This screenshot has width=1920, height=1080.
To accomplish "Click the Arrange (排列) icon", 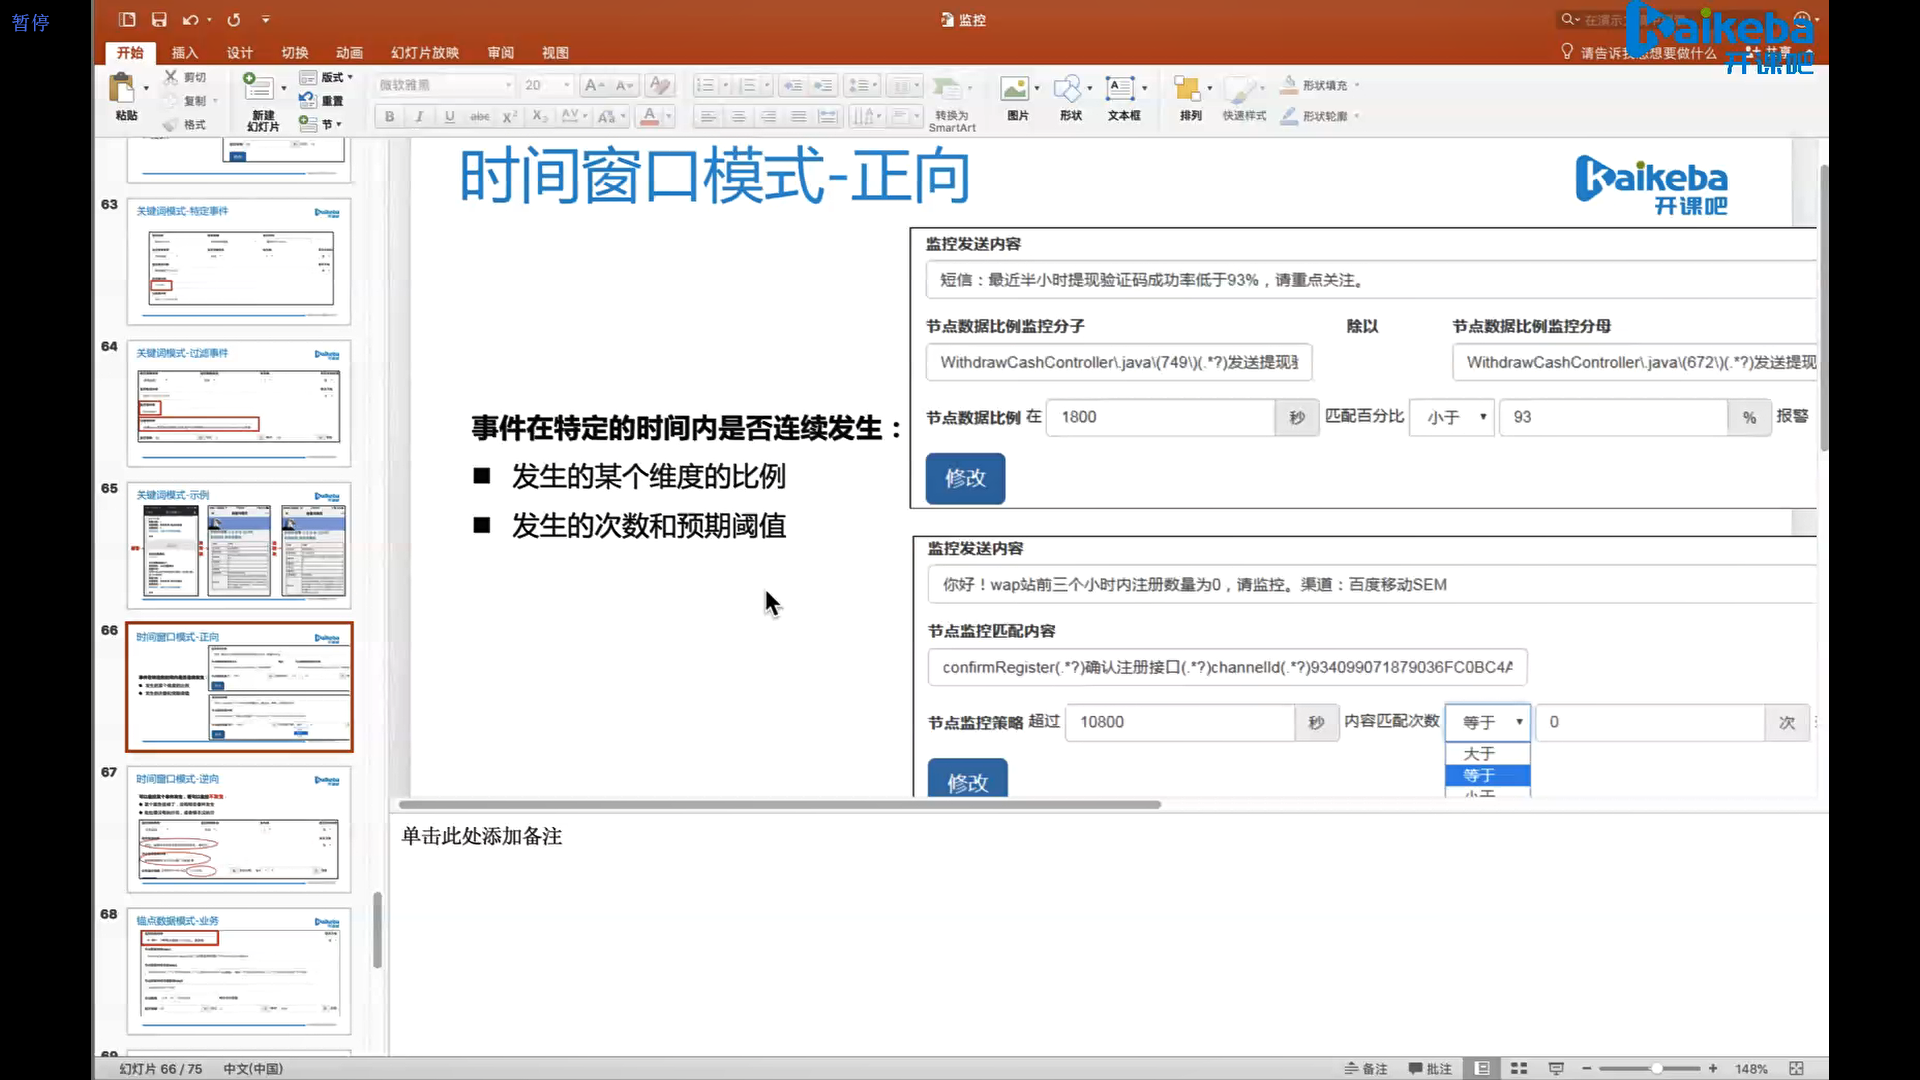I will 1187,89.
